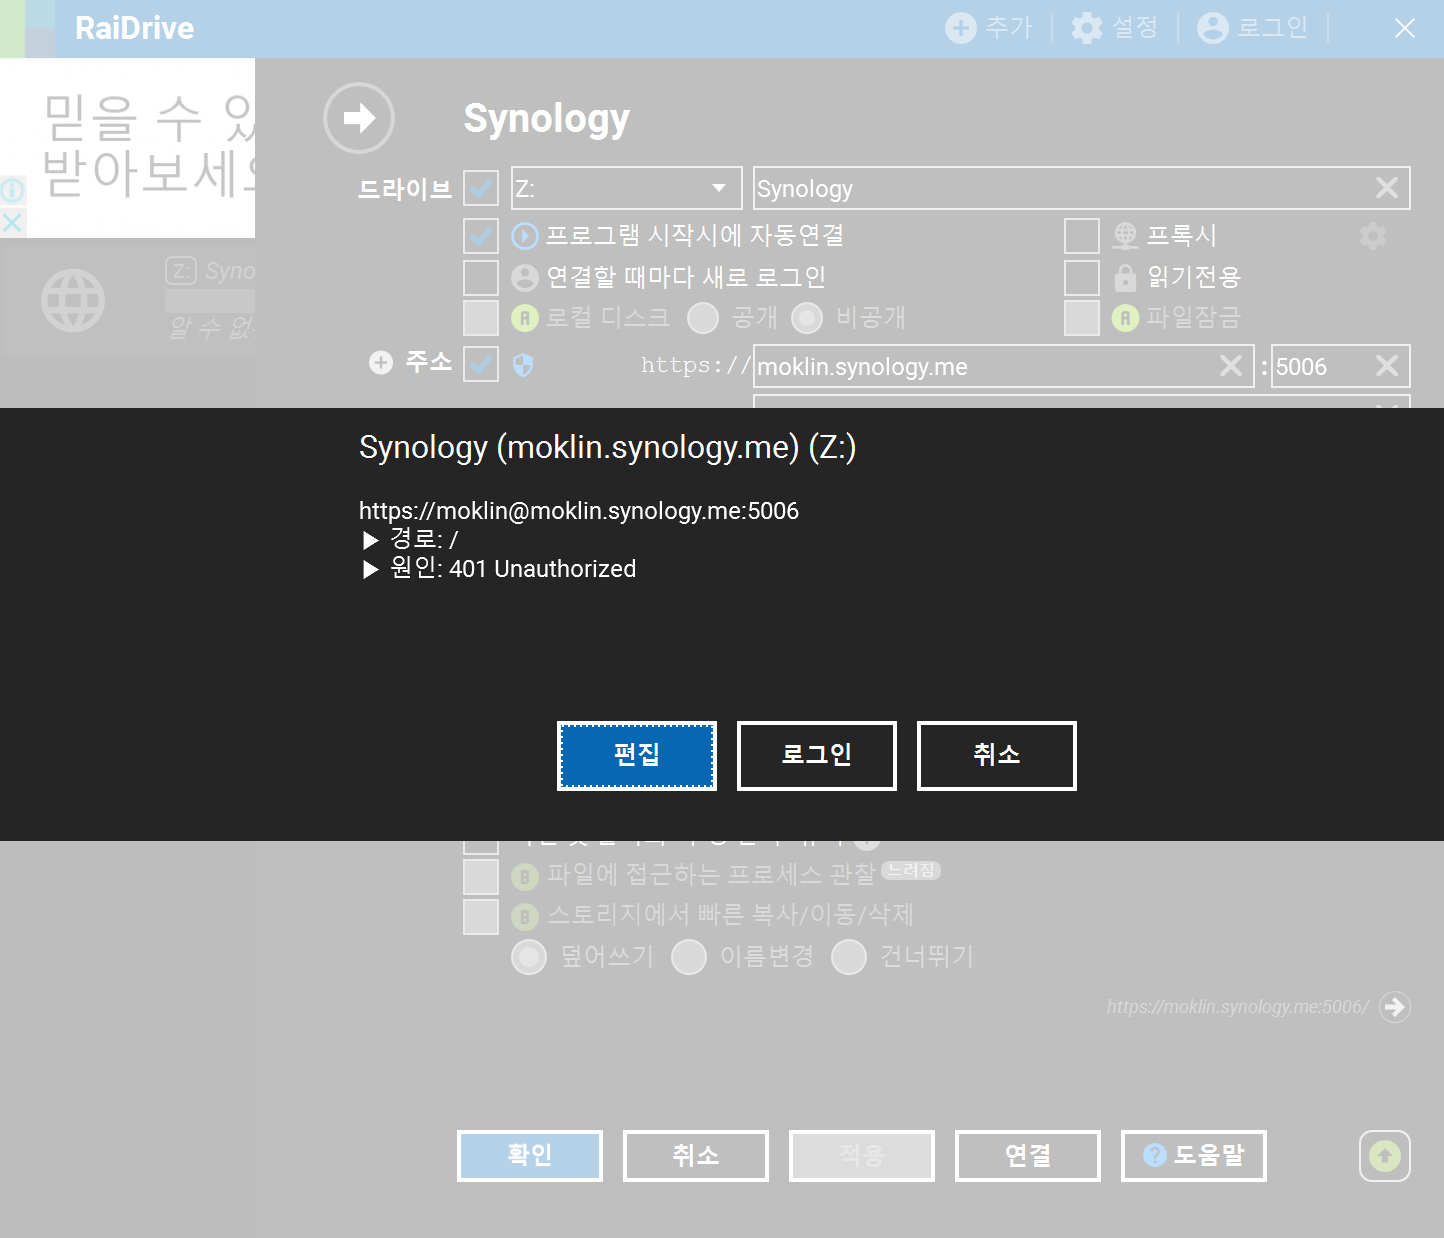Toggle 연결할 때마다 새로 로그인 checkbox
This screenshot has height=1238, width=1444.
pos(481,277)
